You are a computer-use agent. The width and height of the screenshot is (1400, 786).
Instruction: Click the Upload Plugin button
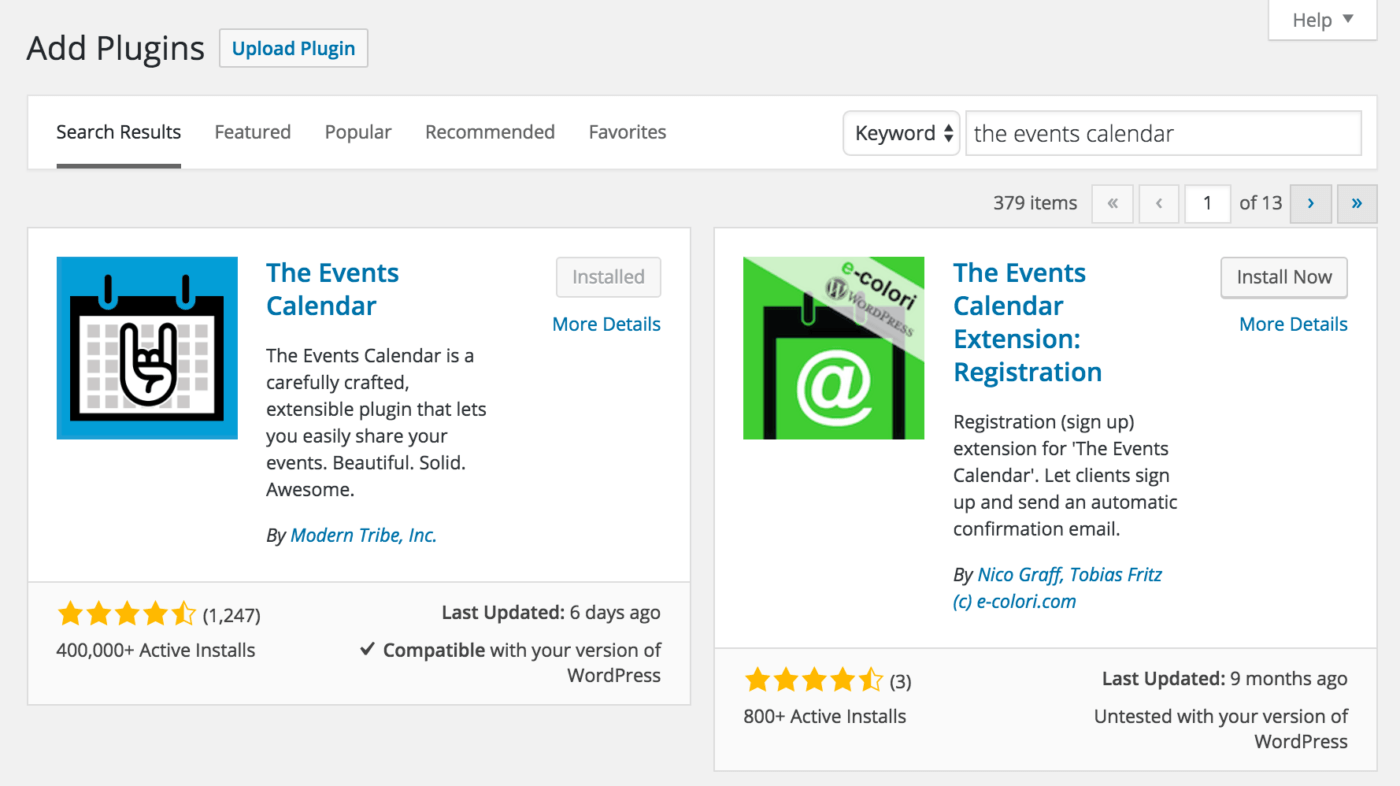pyautogui.click(x=293, y=47)
